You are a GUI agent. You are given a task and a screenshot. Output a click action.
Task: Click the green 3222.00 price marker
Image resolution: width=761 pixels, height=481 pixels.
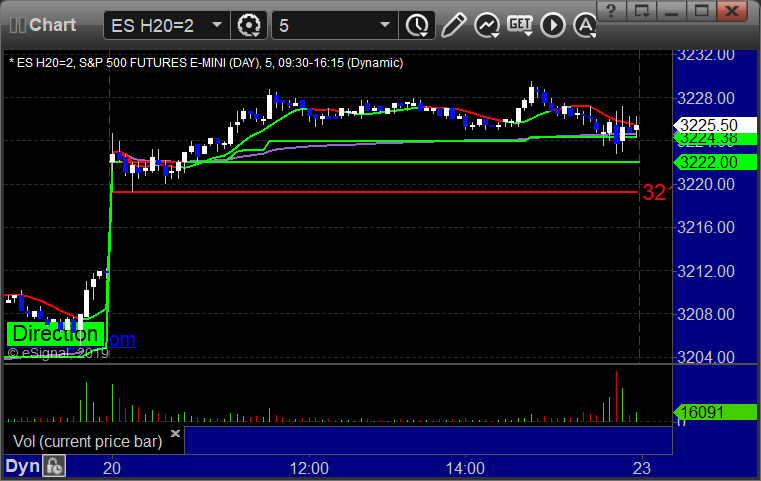pyautogui.click(x=715, y=162)
